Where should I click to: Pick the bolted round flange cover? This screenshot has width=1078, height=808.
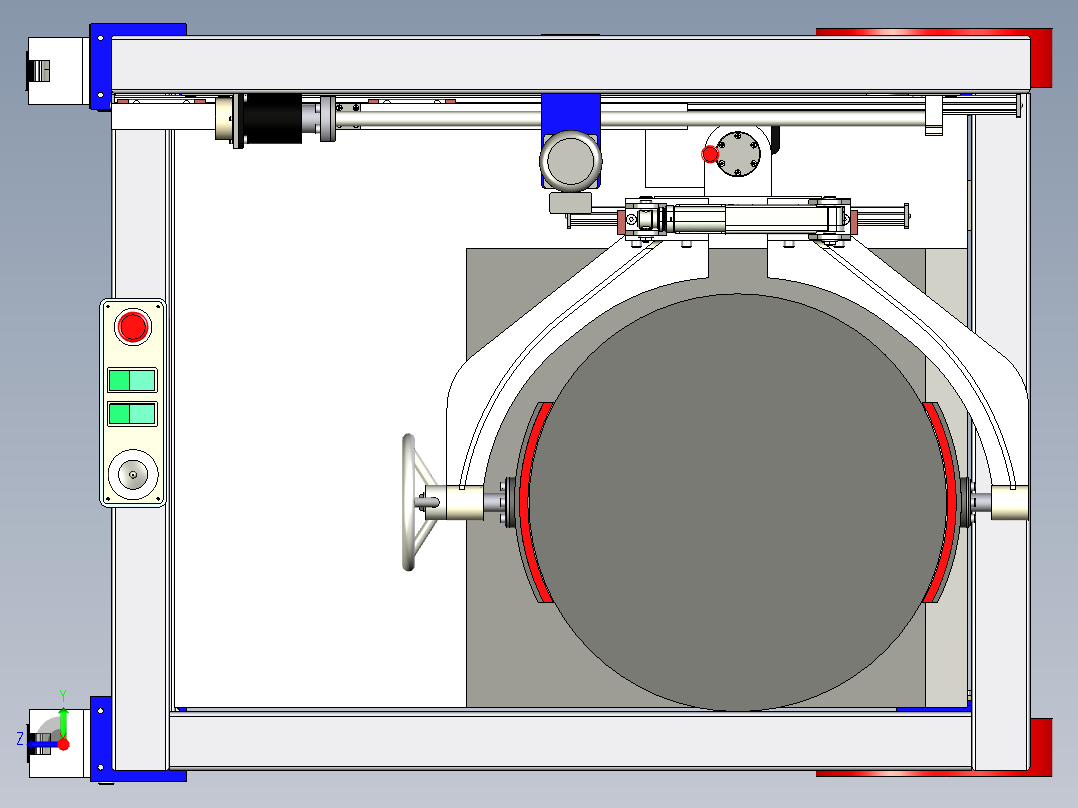pyautogui.click(x=738, y=154)
